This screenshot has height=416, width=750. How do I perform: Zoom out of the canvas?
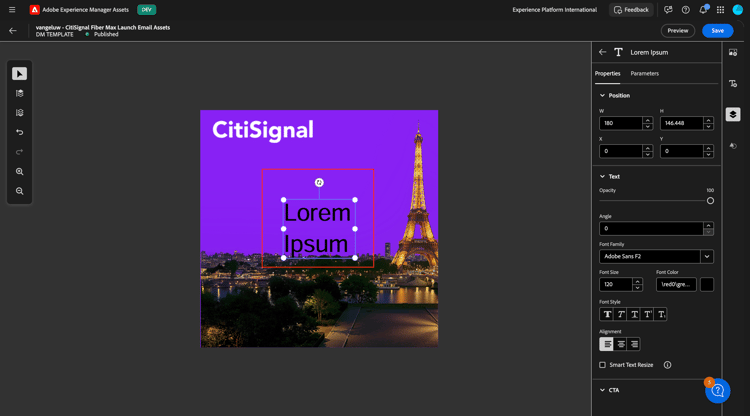click(x=20, y=191)
